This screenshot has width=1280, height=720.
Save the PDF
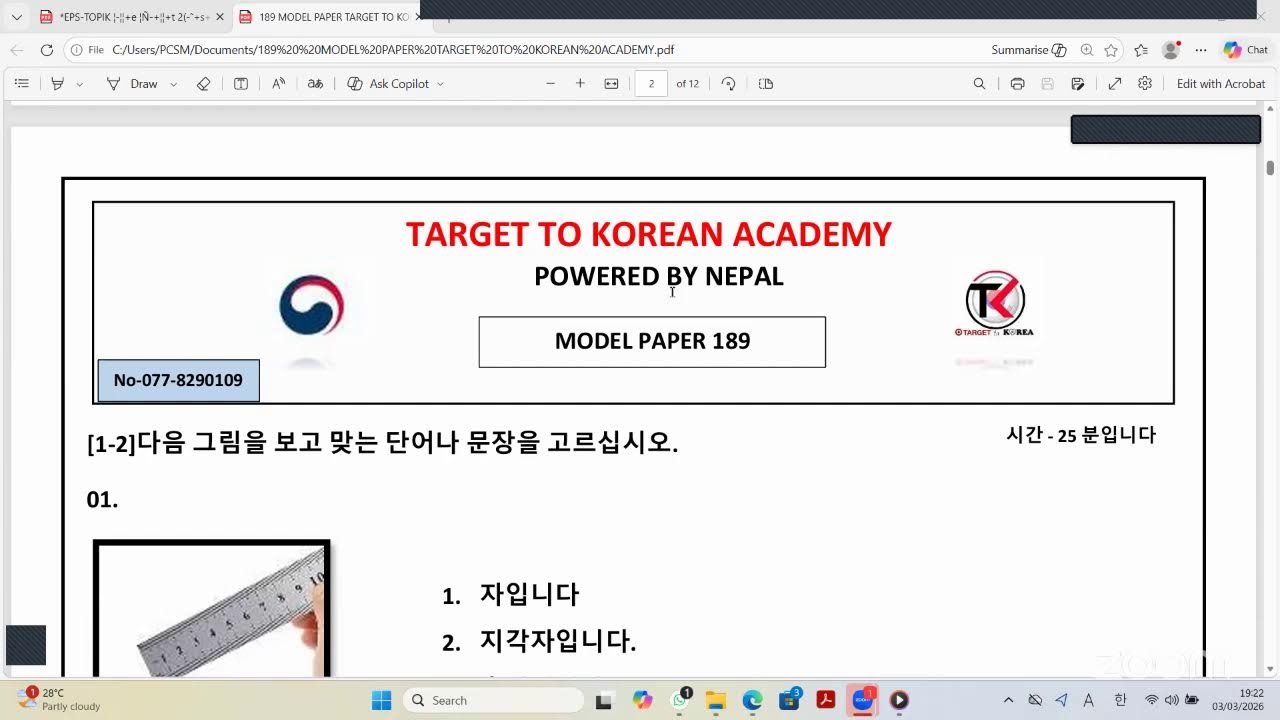tap(1047, 84)
